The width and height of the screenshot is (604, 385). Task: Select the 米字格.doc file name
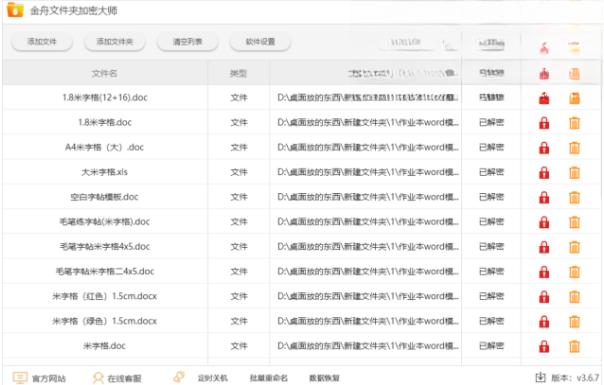coord(104,346)
